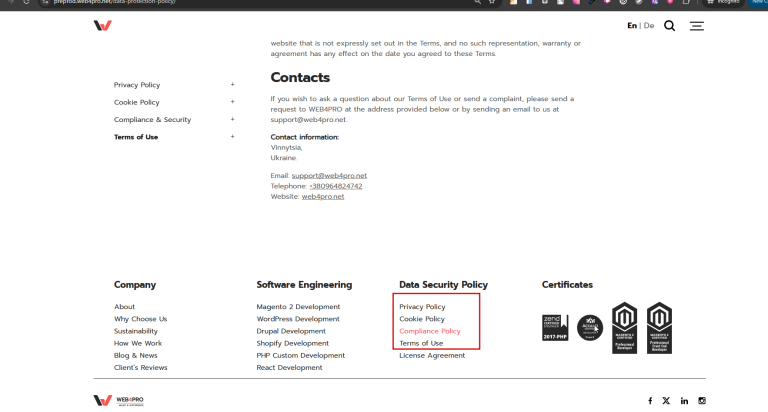Open the About footer link

click(x=124, y=307)
